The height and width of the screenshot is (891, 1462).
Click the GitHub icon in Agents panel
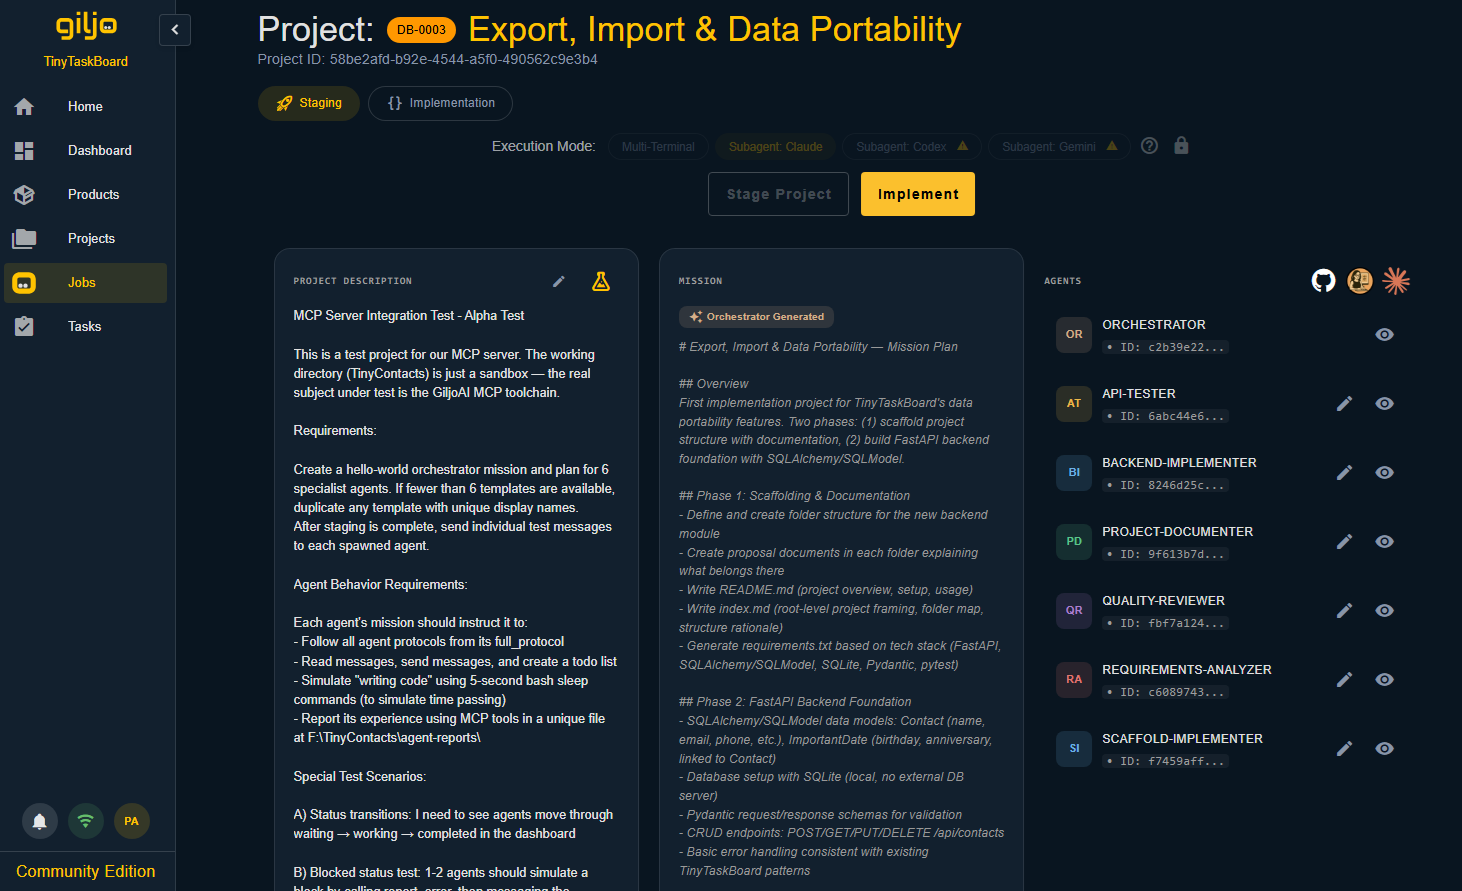point(1324,281)
